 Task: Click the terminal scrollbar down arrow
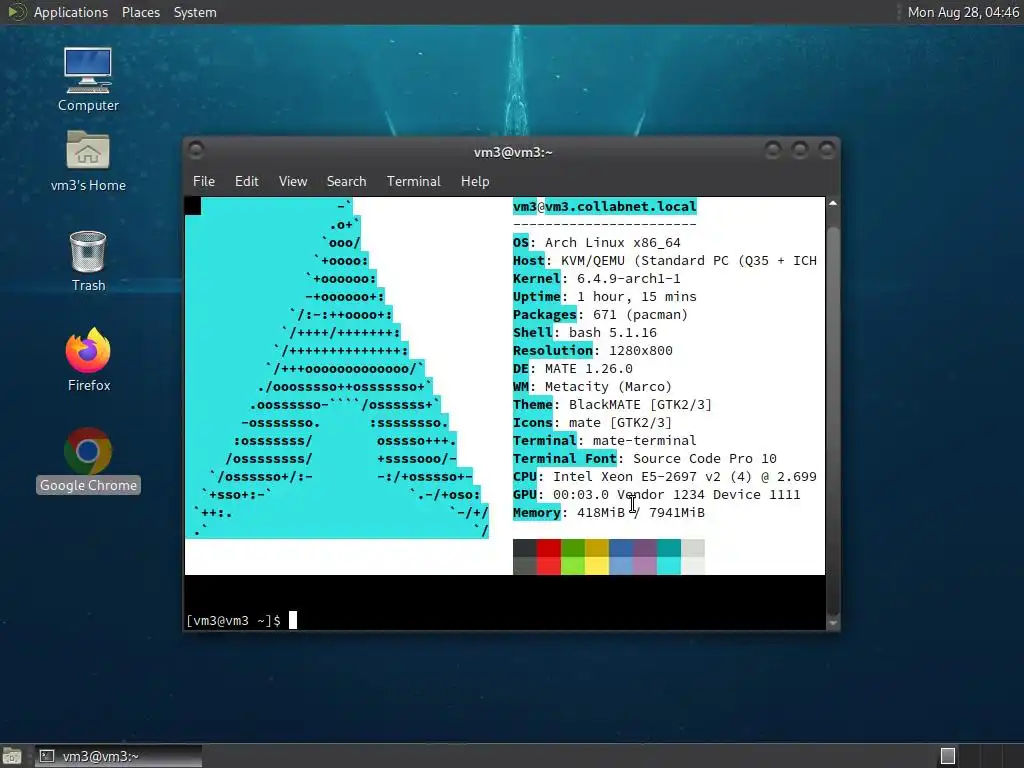pyautogui.click(x=833, y=623)
